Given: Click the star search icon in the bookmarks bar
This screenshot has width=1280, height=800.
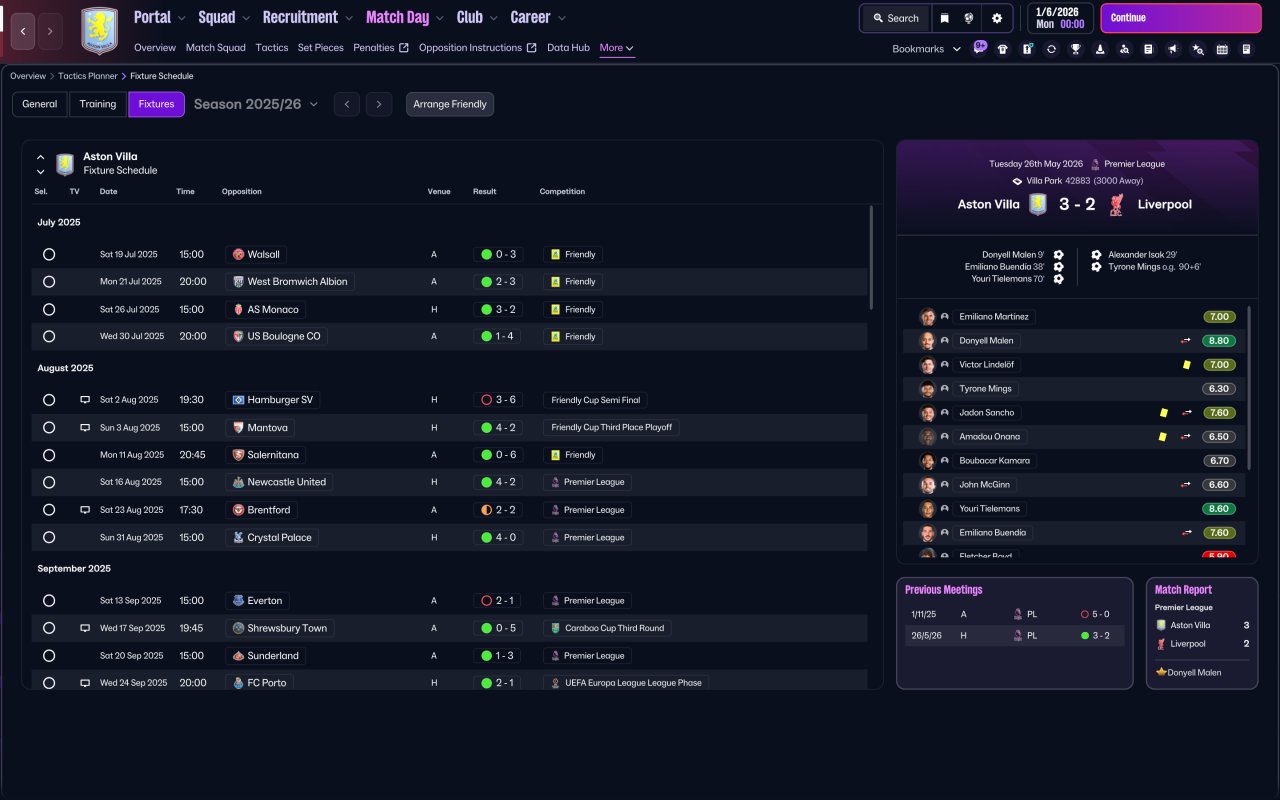Looking at the screenshot, I should click(1198, 49).
